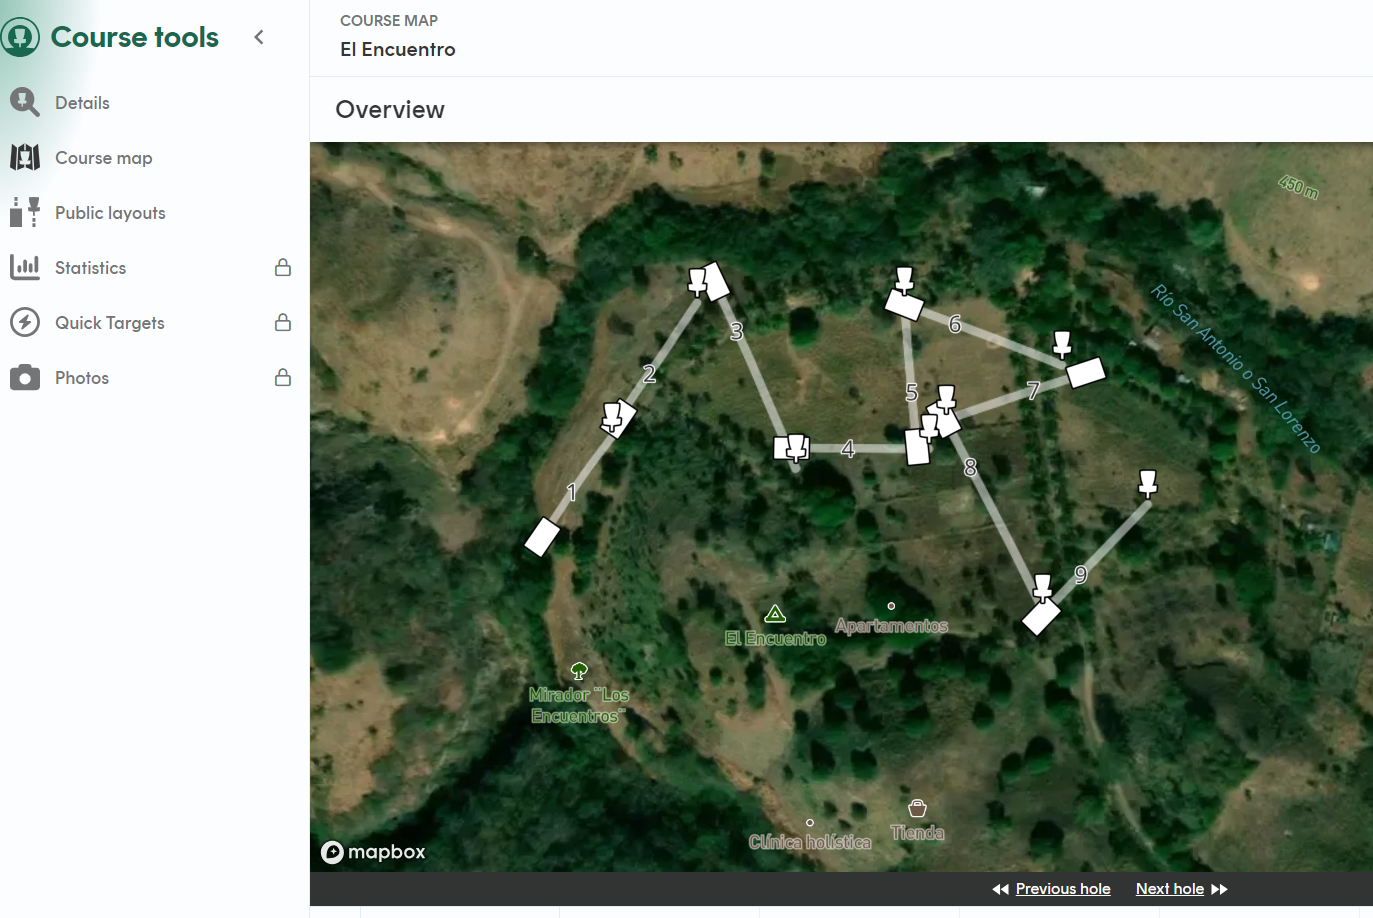Collapse the Course tools sidebar chevron
This screenshot has width=1373, height=918.
[259, 37]
